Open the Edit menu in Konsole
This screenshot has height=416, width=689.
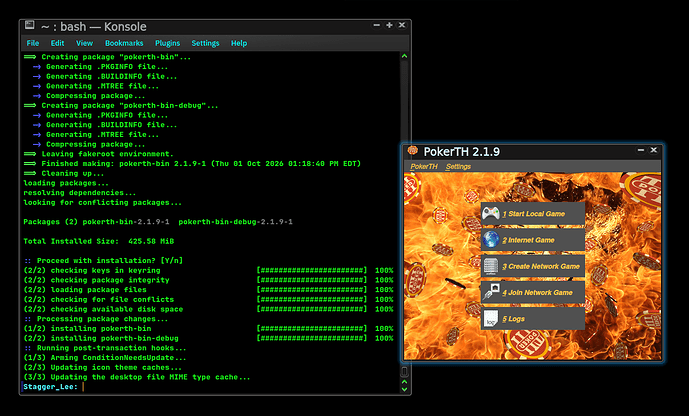click(57, 43)
